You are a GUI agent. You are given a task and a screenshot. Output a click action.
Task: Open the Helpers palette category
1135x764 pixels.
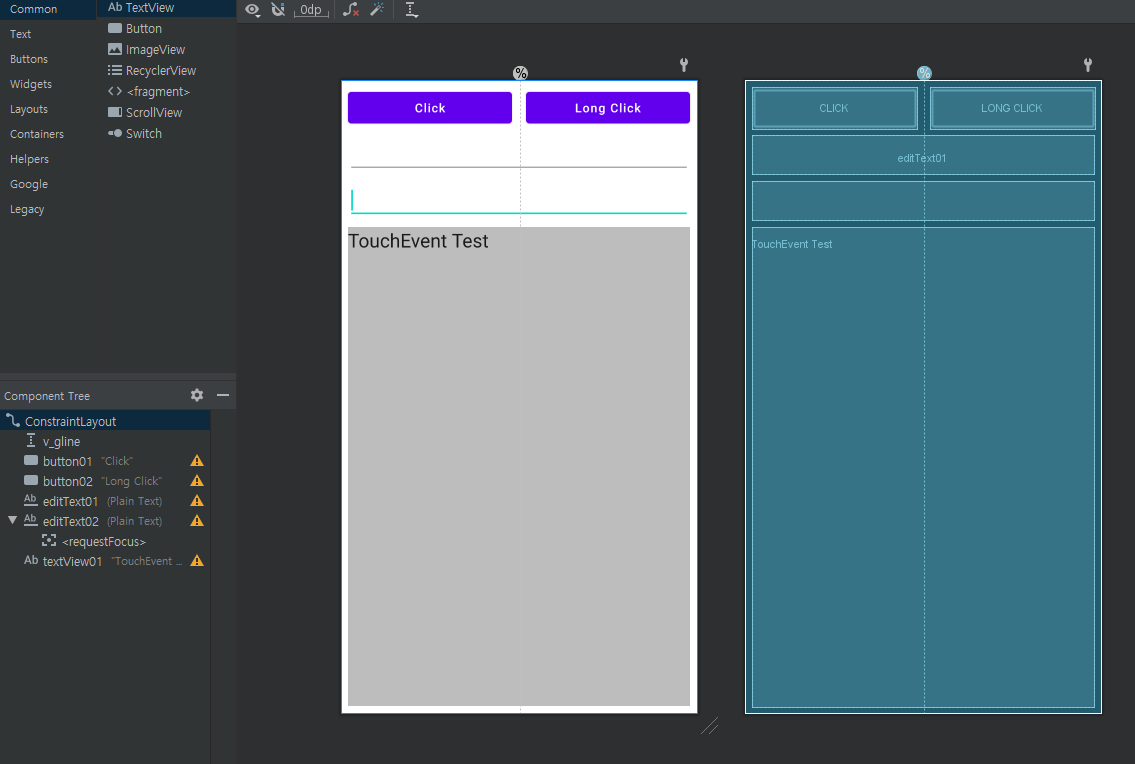coord(48,159)
